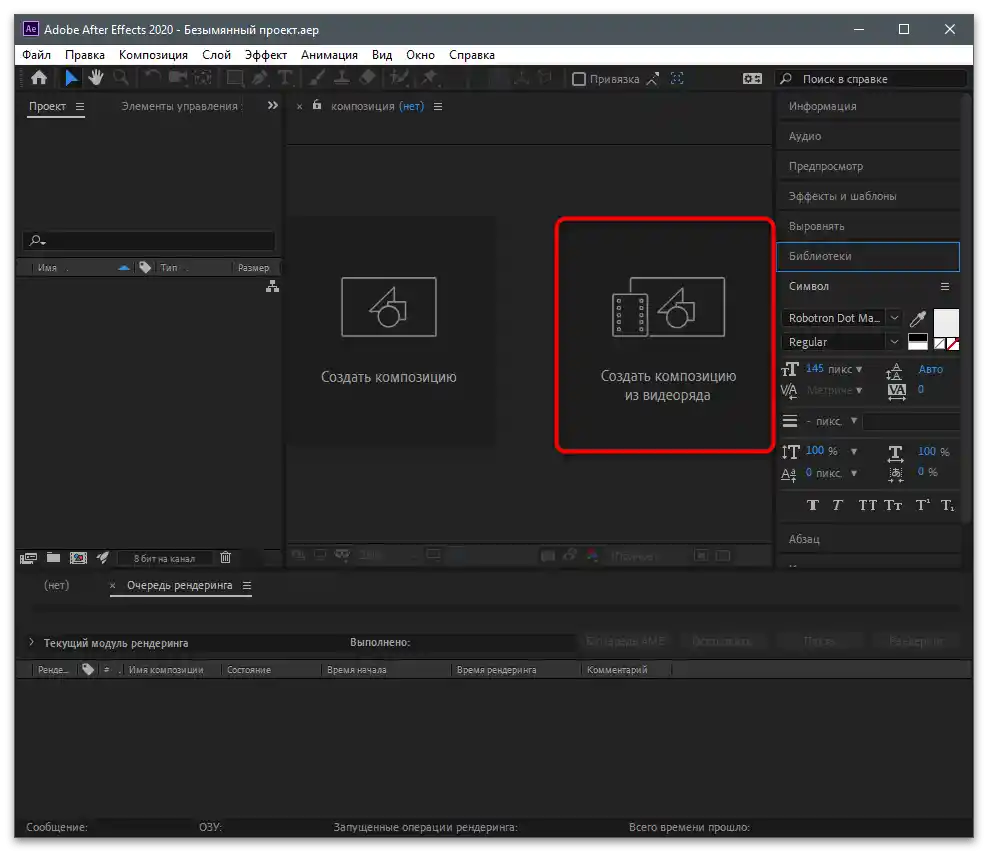
Task: Open the 145 пикс font size dropdown
Action: (x=859, y=369)
